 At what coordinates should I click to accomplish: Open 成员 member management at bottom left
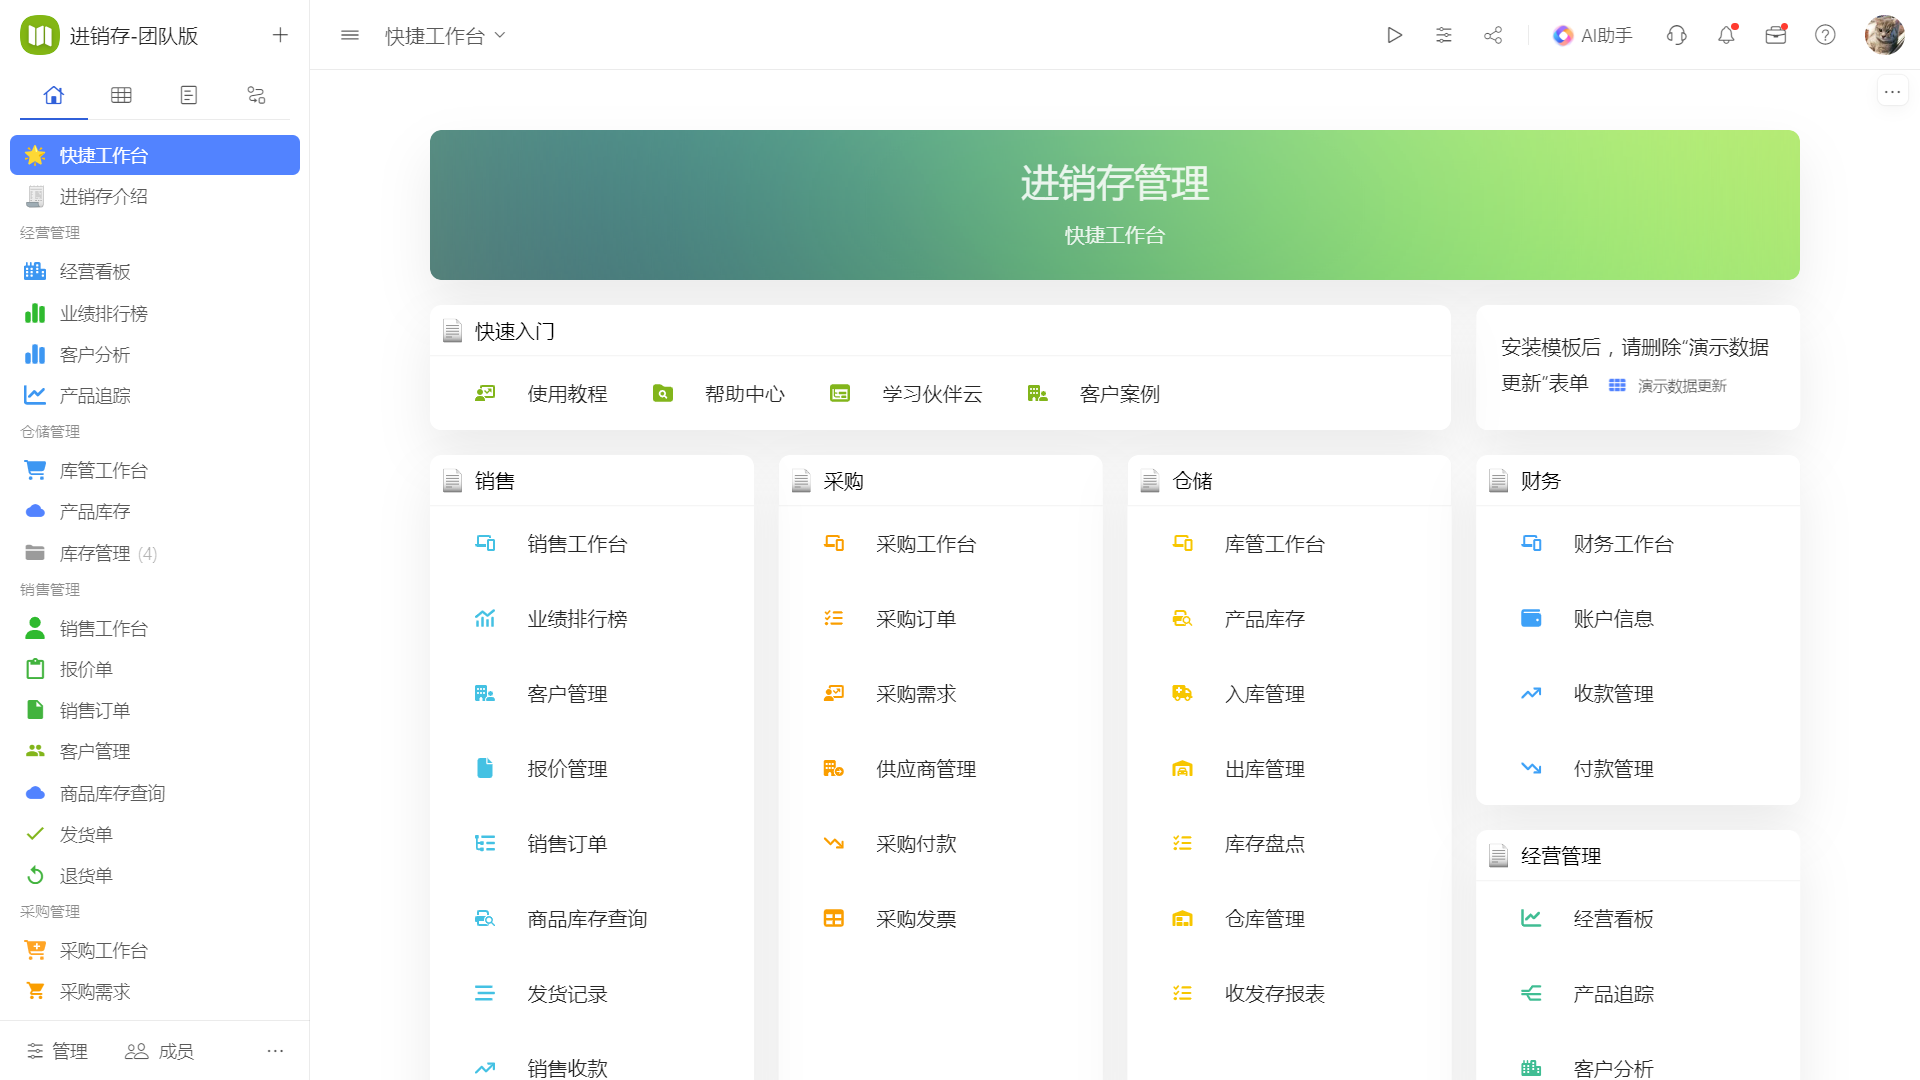point(158,1051)
